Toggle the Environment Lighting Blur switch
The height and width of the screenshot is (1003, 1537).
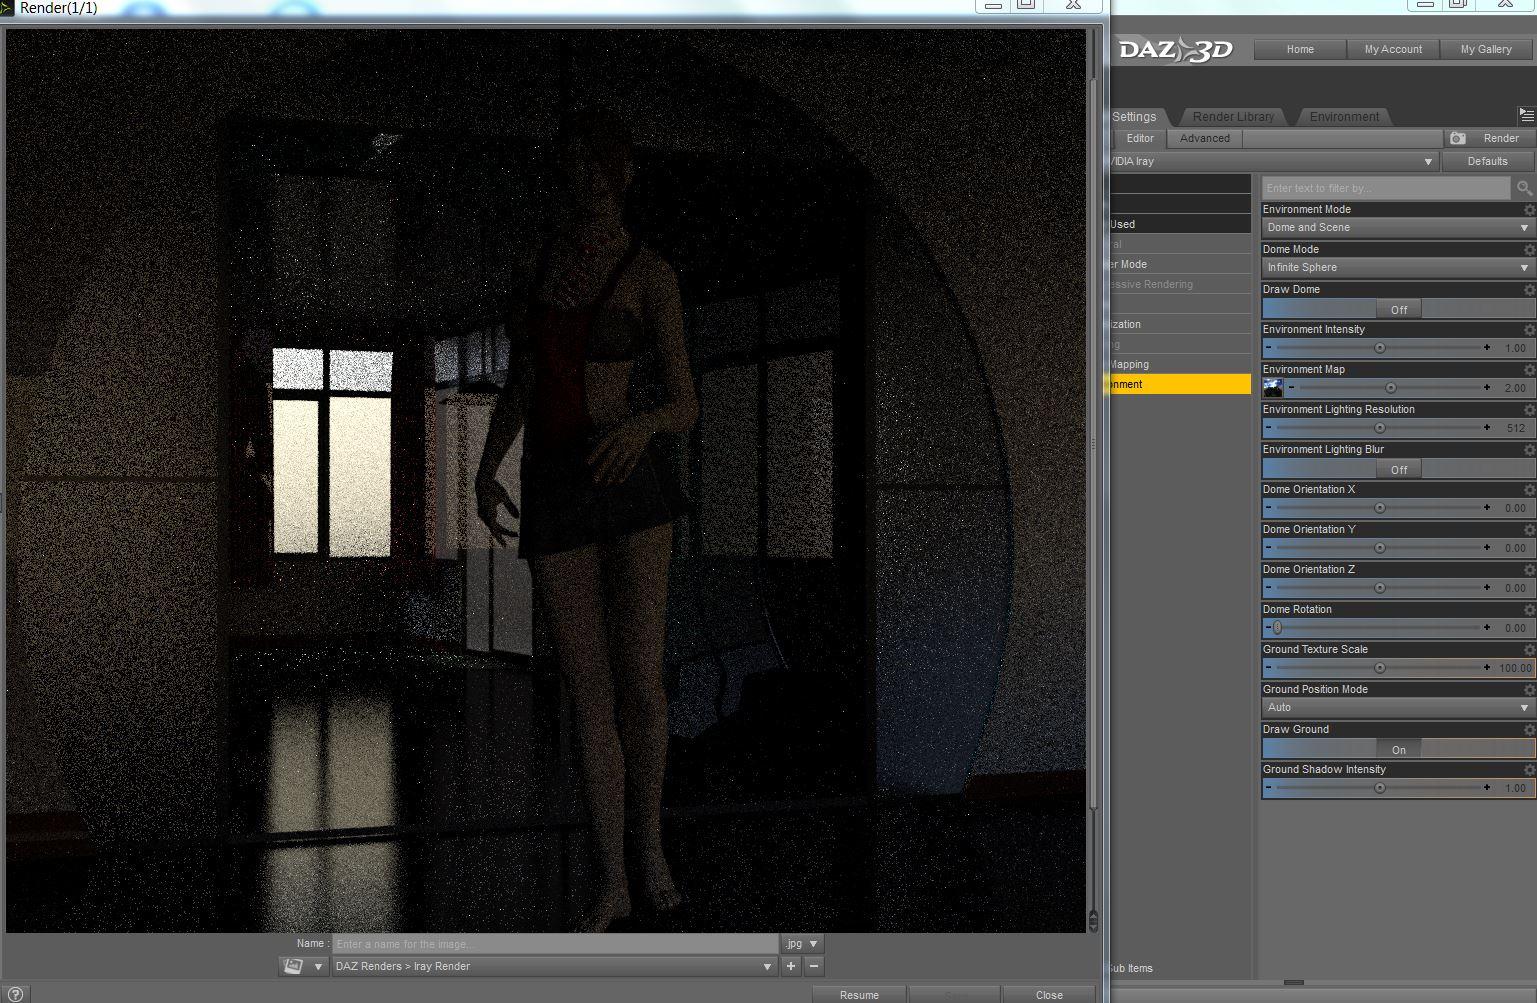1397,469
